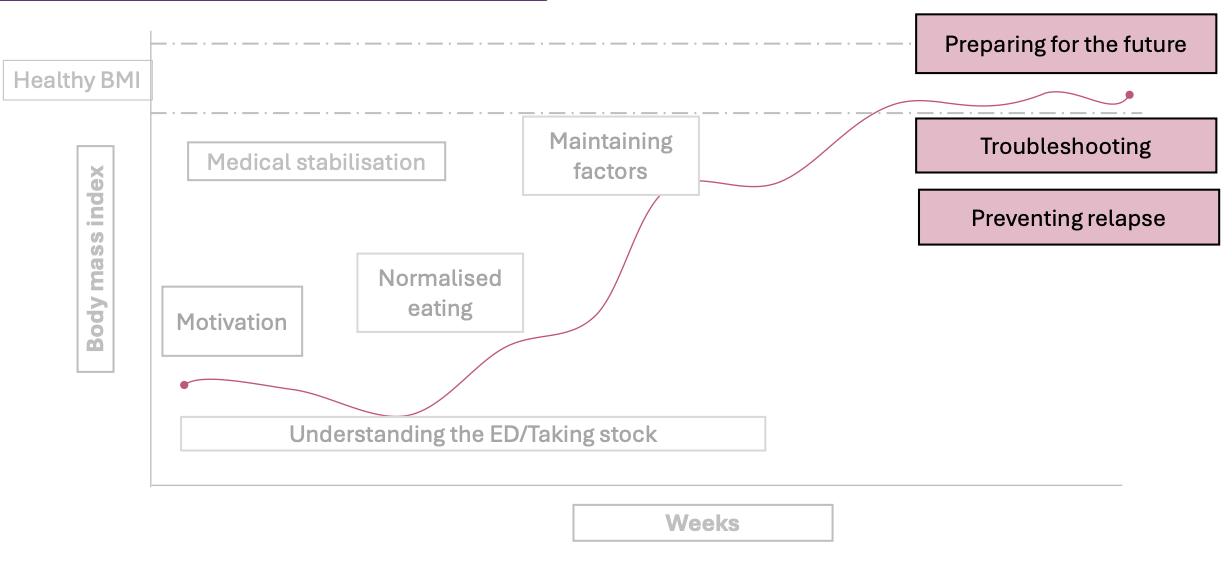The height and width of the screenshot is (562, 1222).
Task: Select the Medical stabilisation box
Action: coord(316,162)
